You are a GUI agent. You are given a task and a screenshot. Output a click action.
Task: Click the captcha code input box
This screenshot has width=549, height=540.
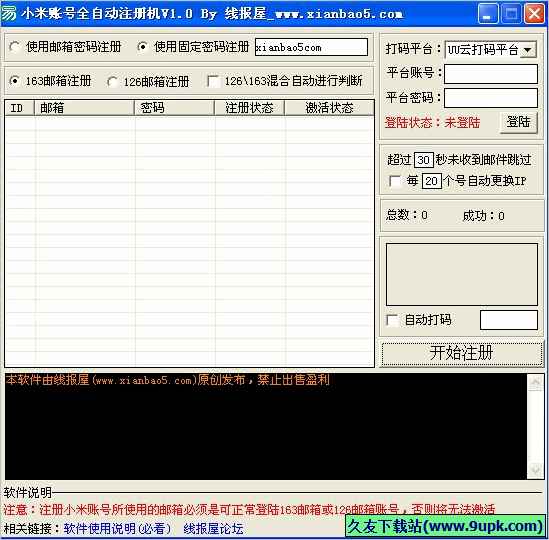click(509, 320)
